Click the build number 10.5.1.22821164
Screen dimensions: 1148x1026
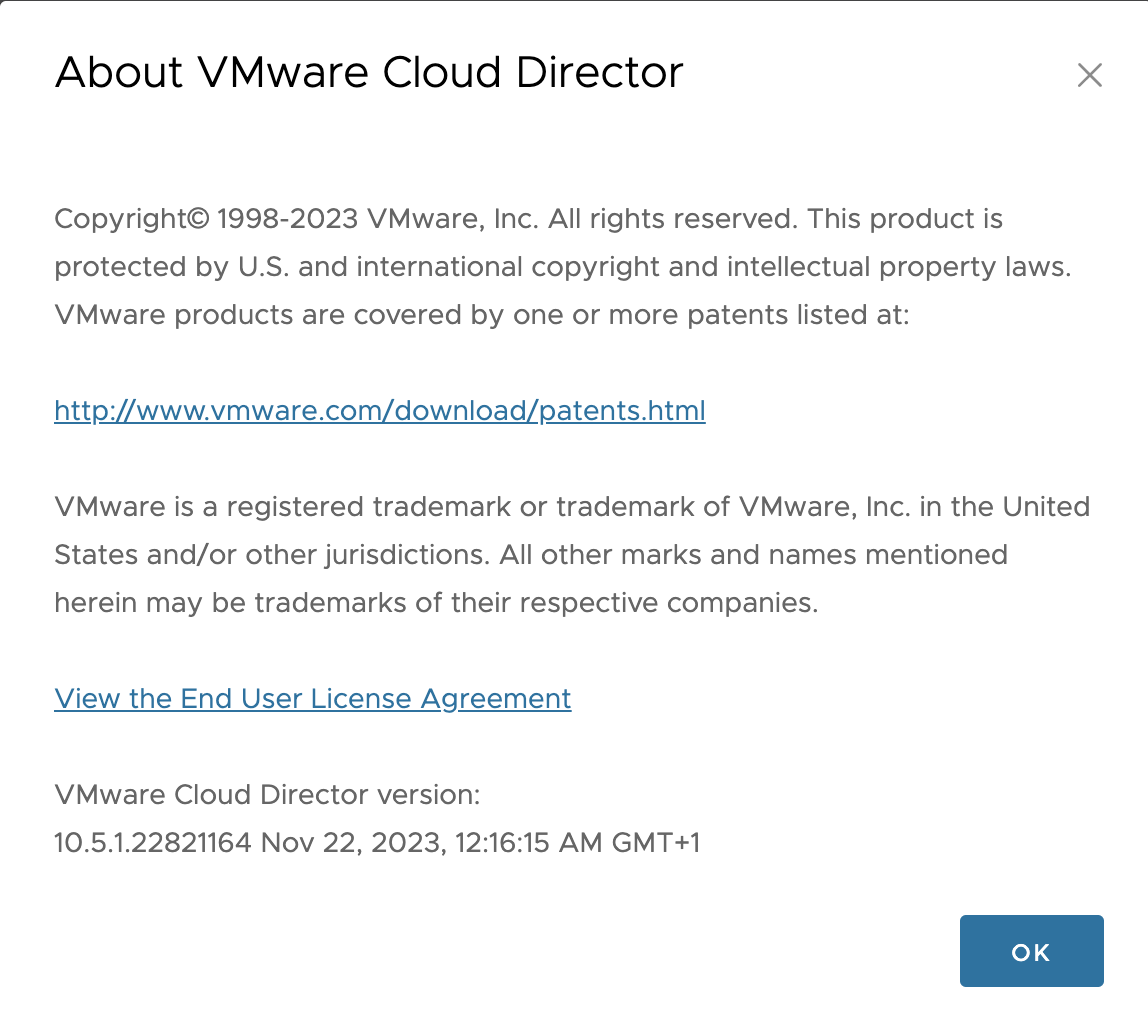pos(152,843)
